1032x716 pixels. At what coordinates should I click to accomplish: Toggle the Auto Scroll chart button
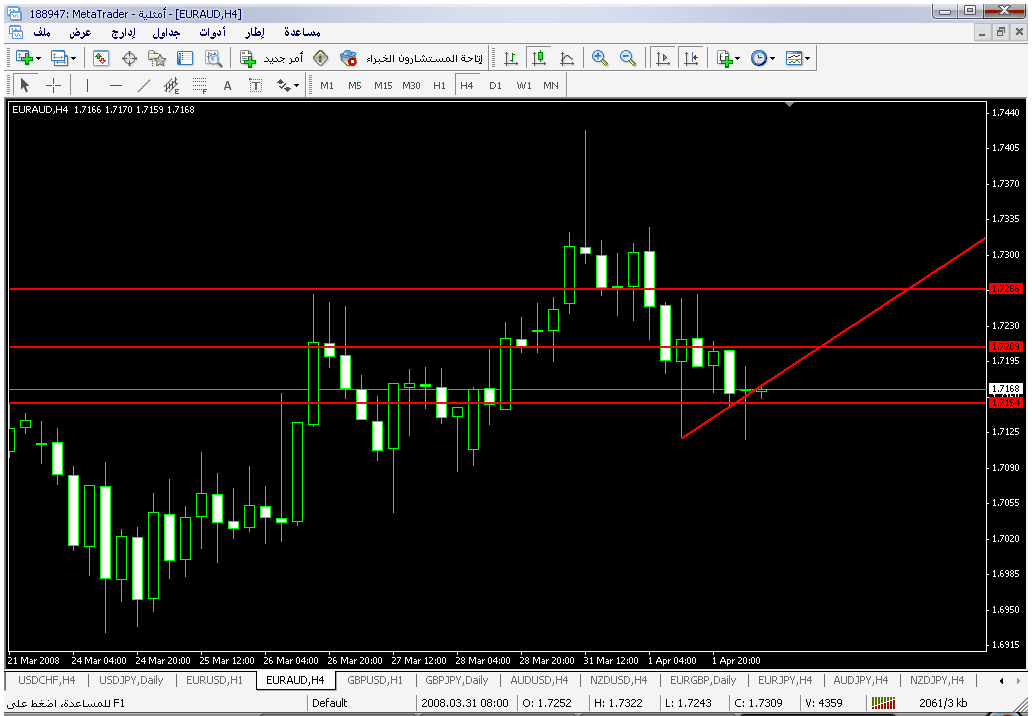[662, 58]
